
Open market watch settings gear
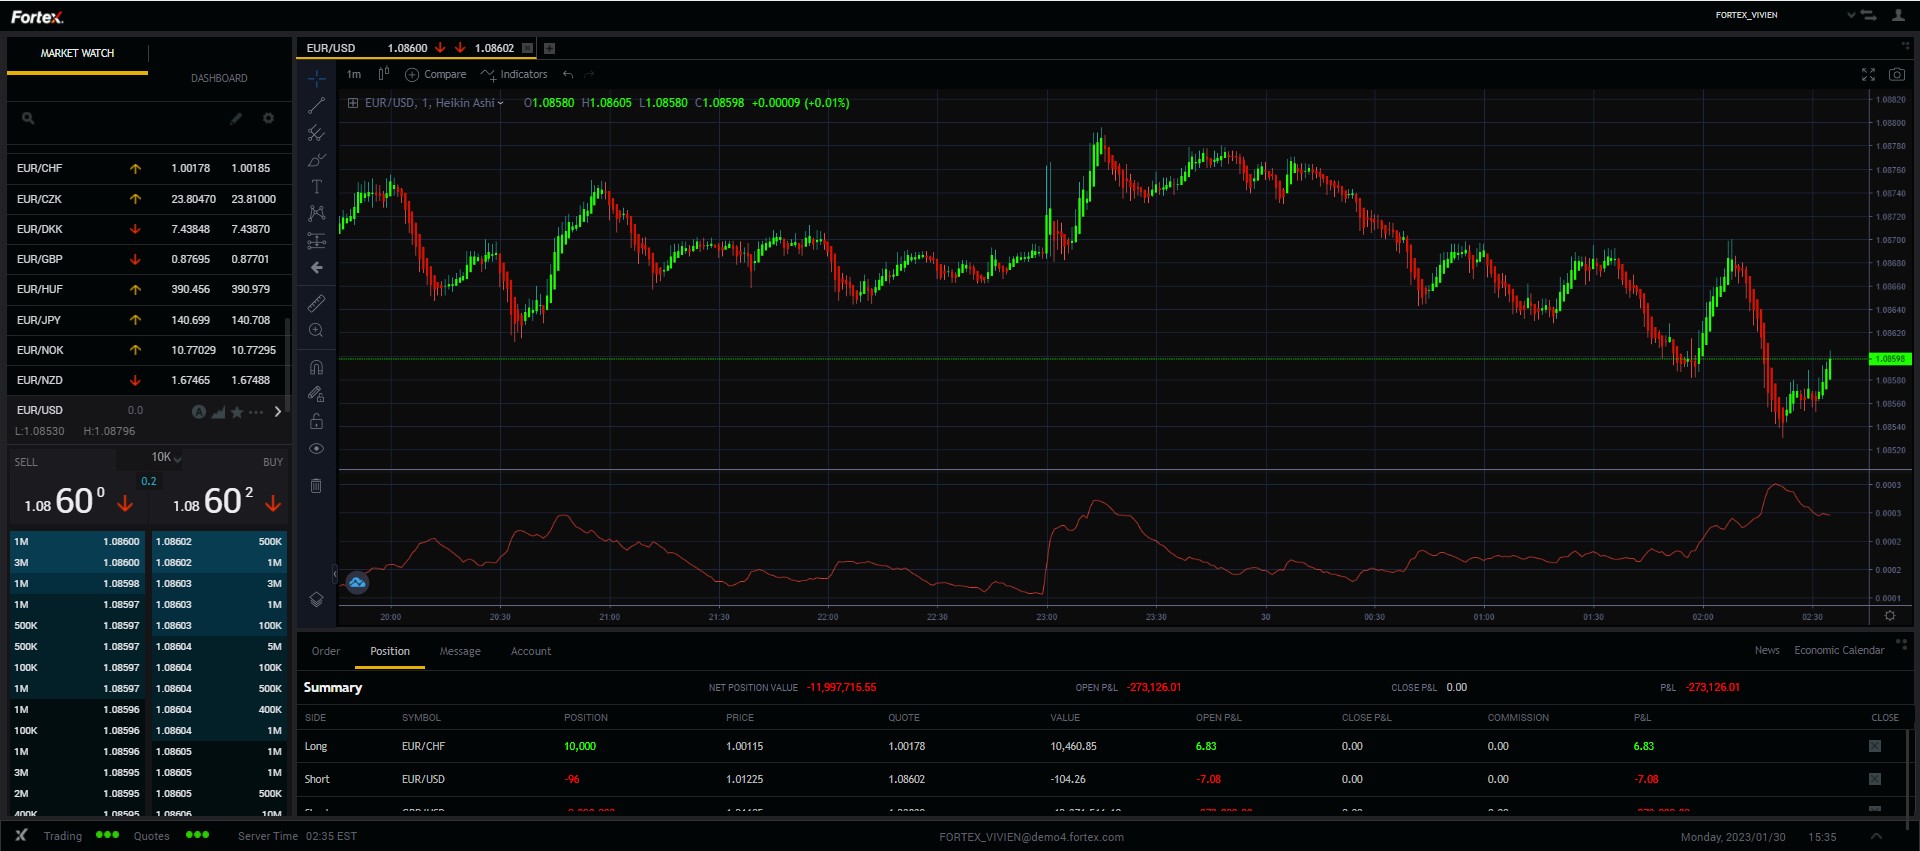point(268,118)
